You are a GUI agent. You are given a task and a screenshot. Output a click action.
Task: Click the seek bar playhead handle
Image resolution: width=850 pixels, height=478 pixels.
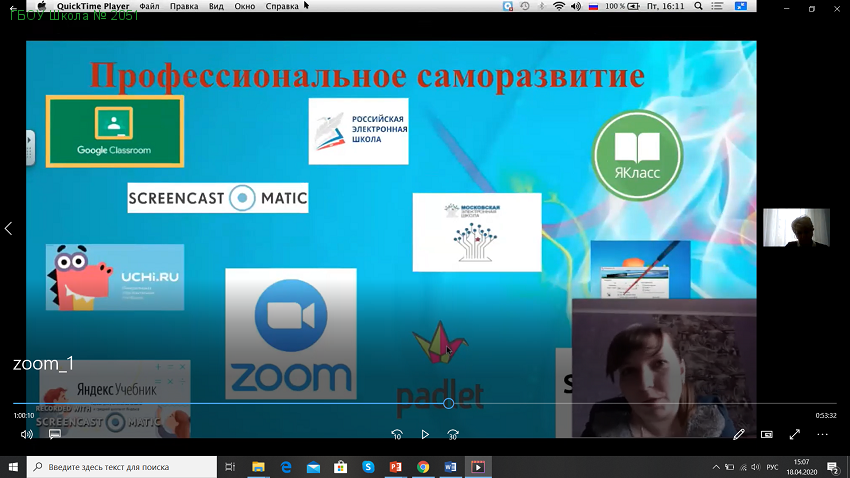click(x=448, y=403)
